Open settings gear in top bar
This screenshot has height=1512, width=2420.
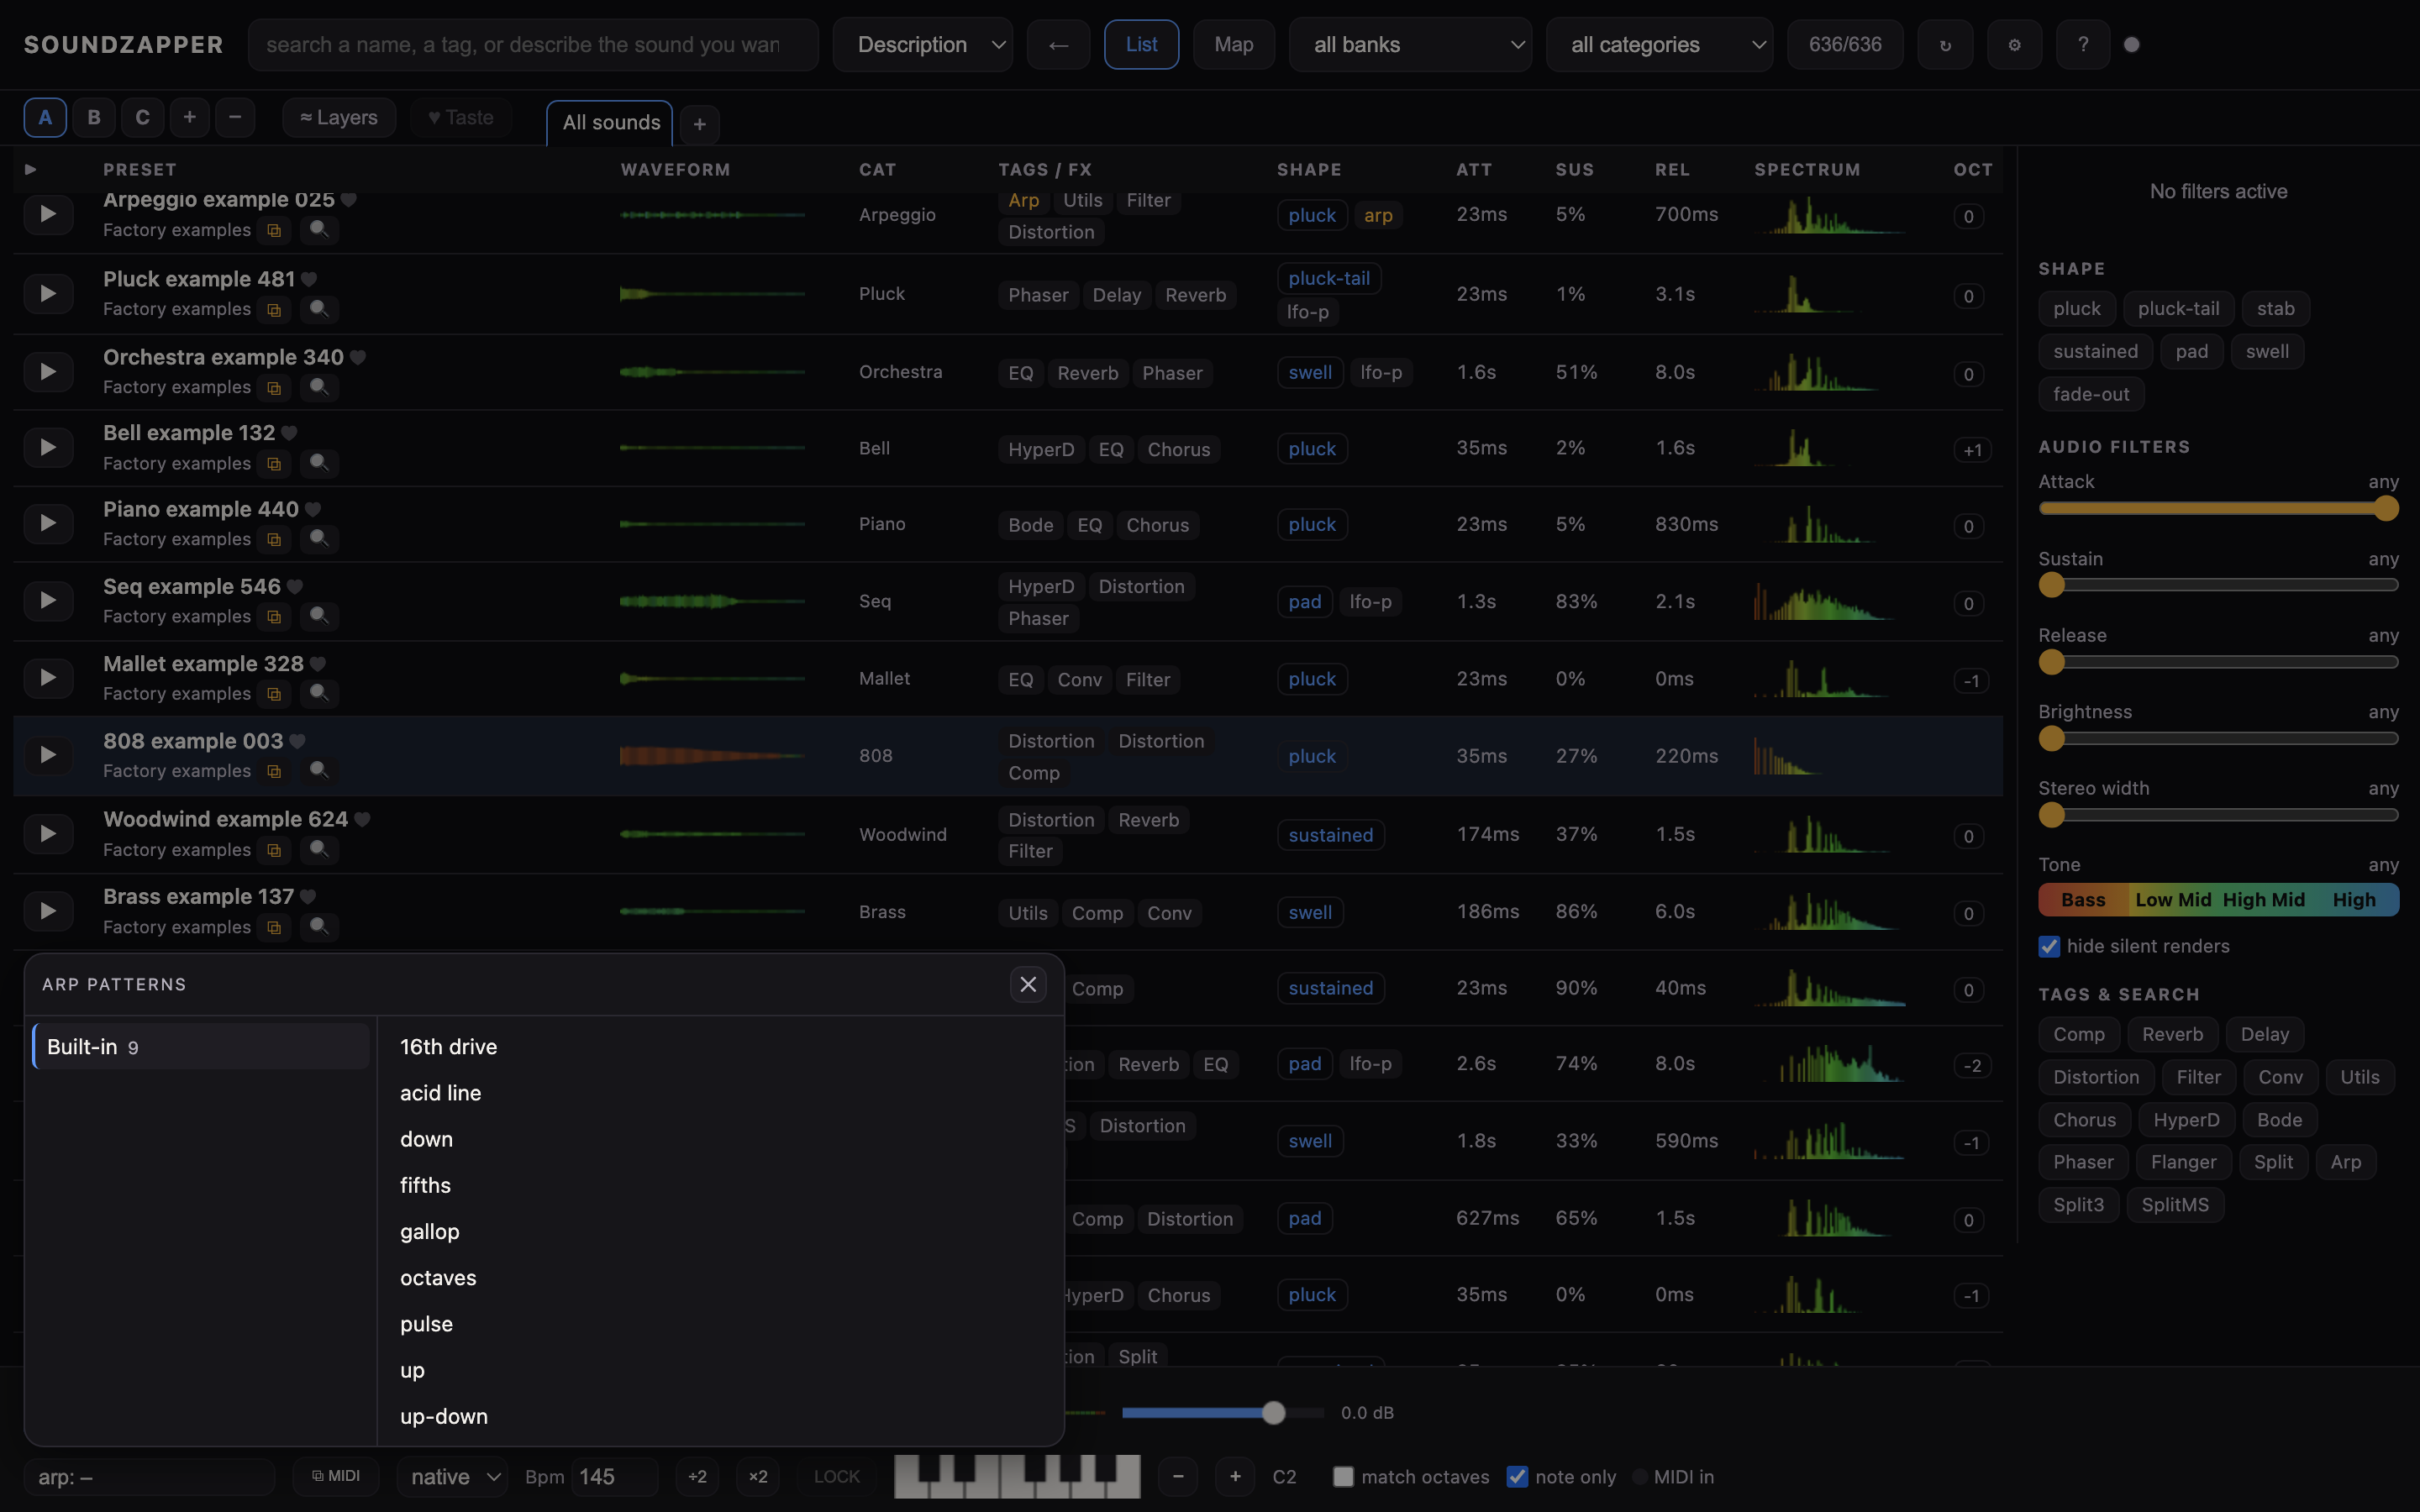(x=2014, y=45)
